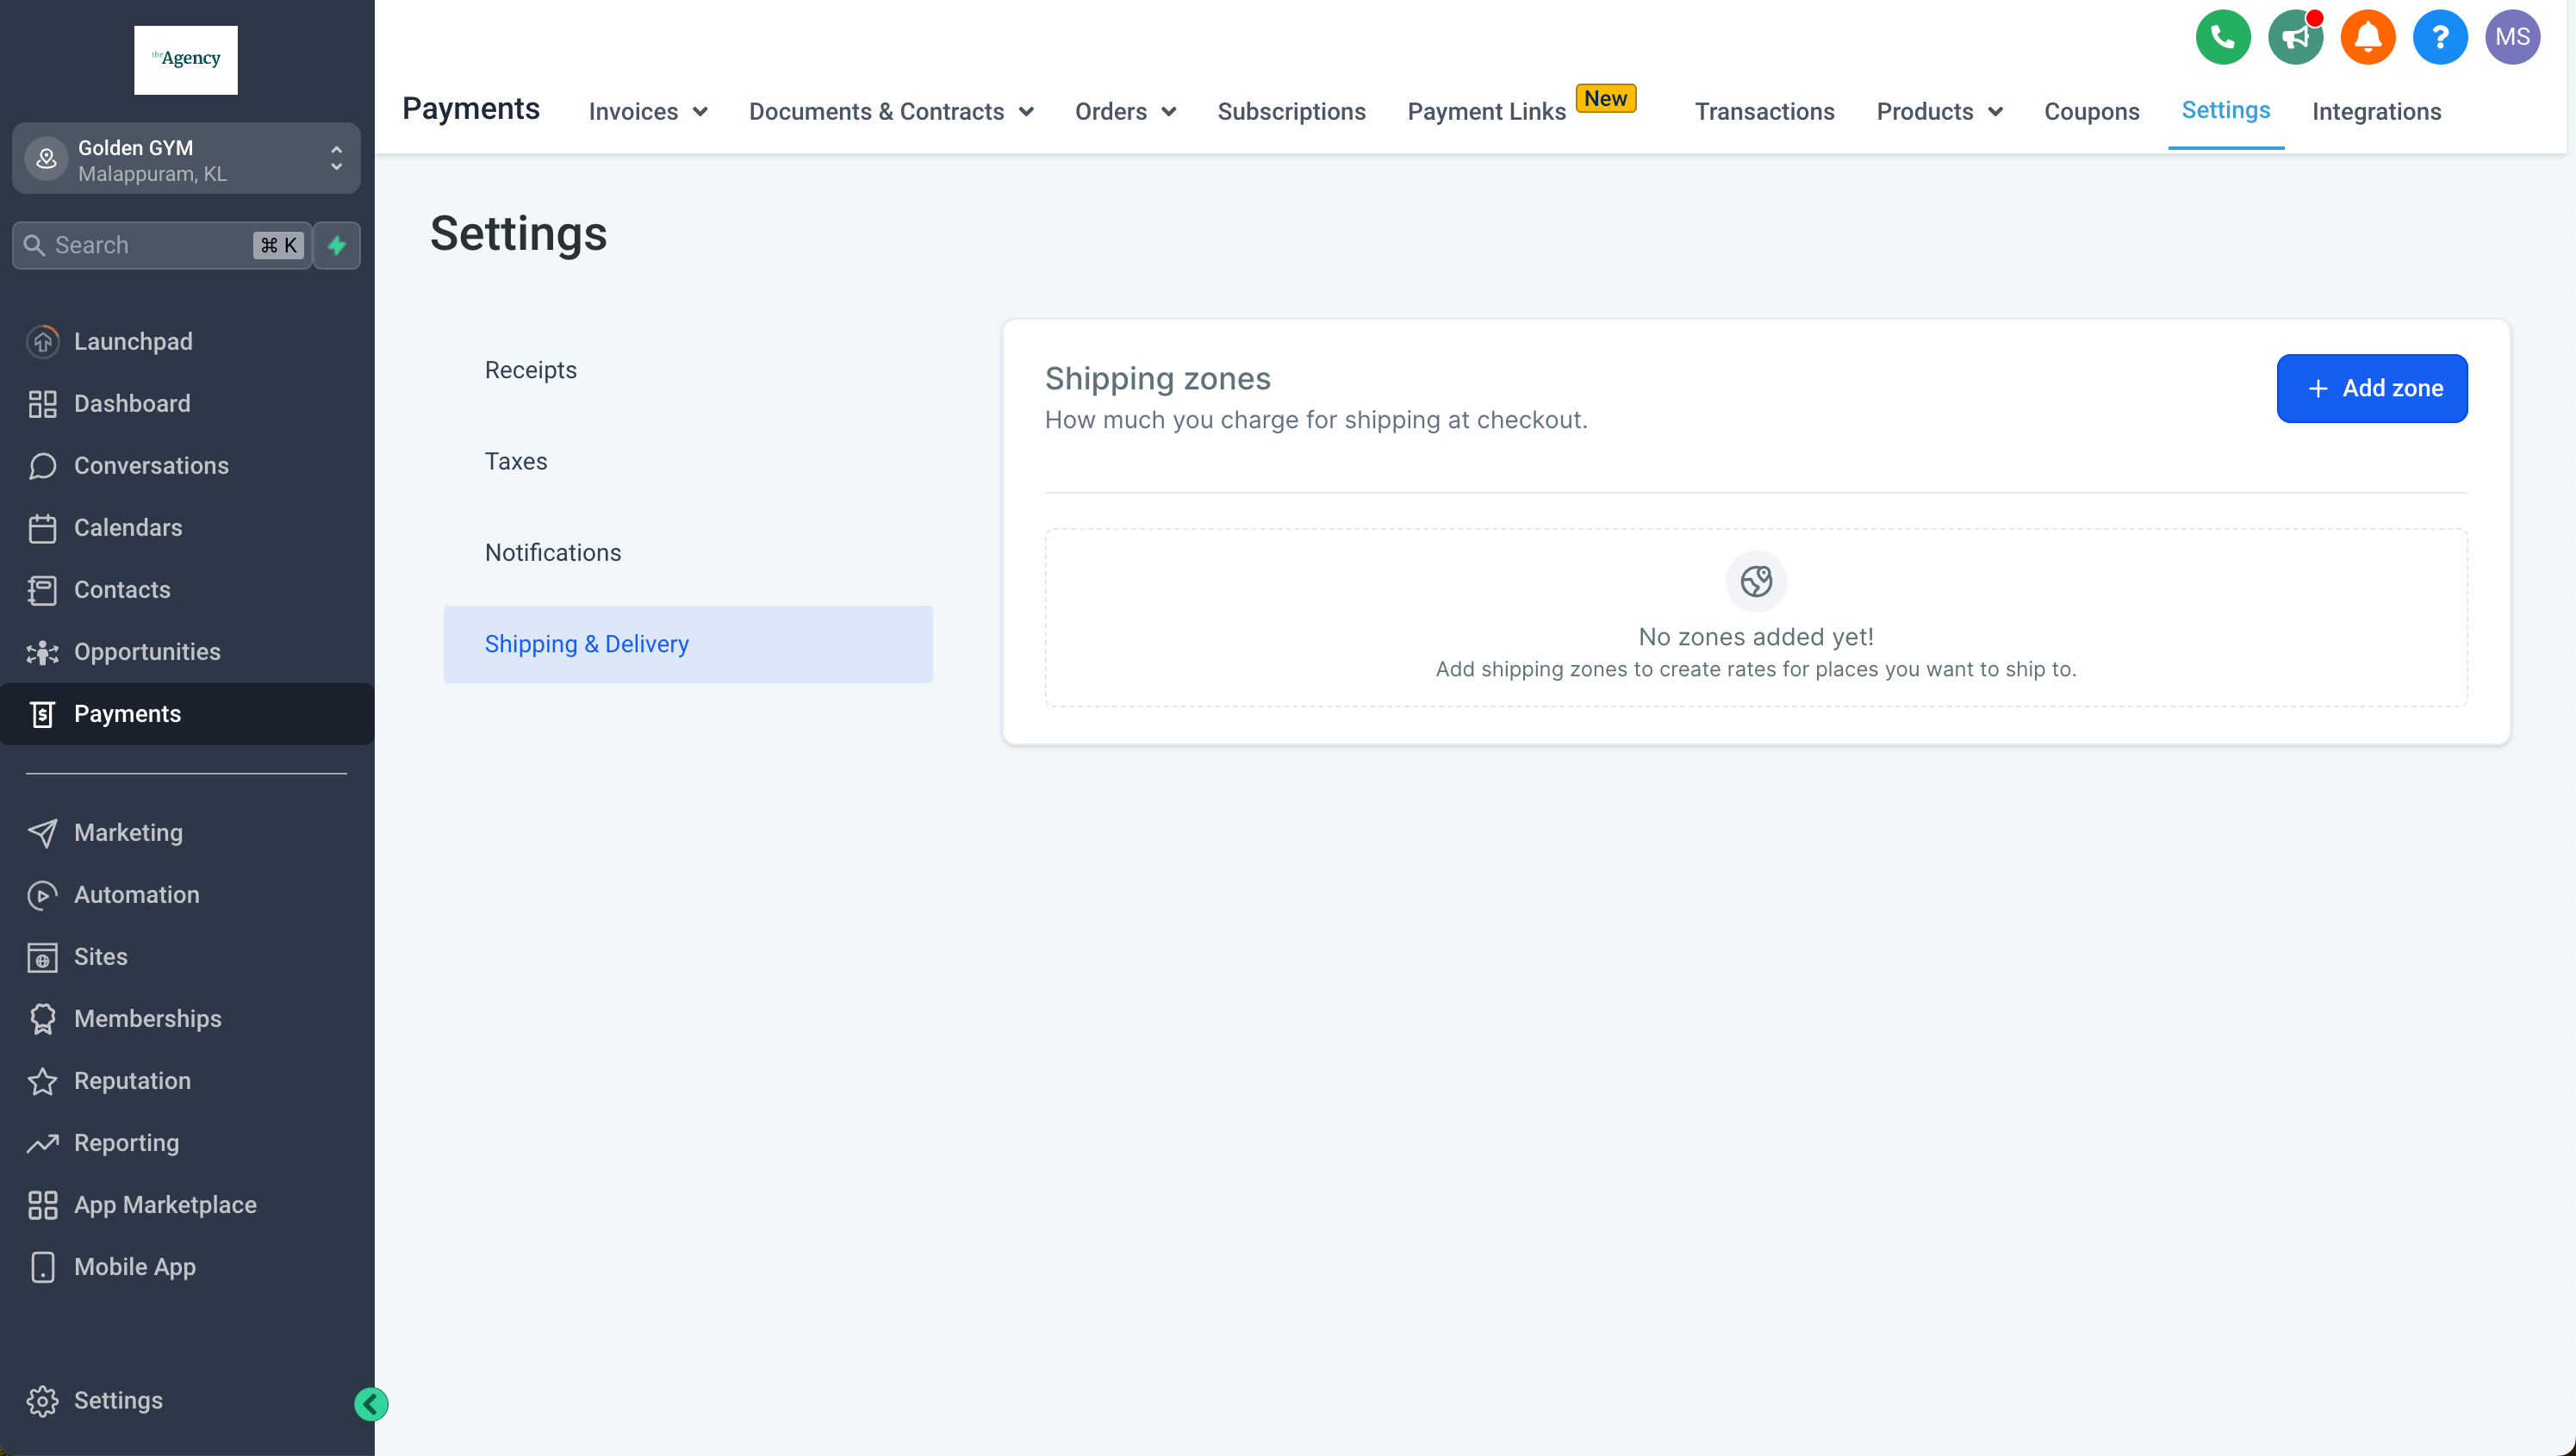This screenshot has height=1456, width=2576.
Task: Select the Taxes settings section
Action: point(516,461)
